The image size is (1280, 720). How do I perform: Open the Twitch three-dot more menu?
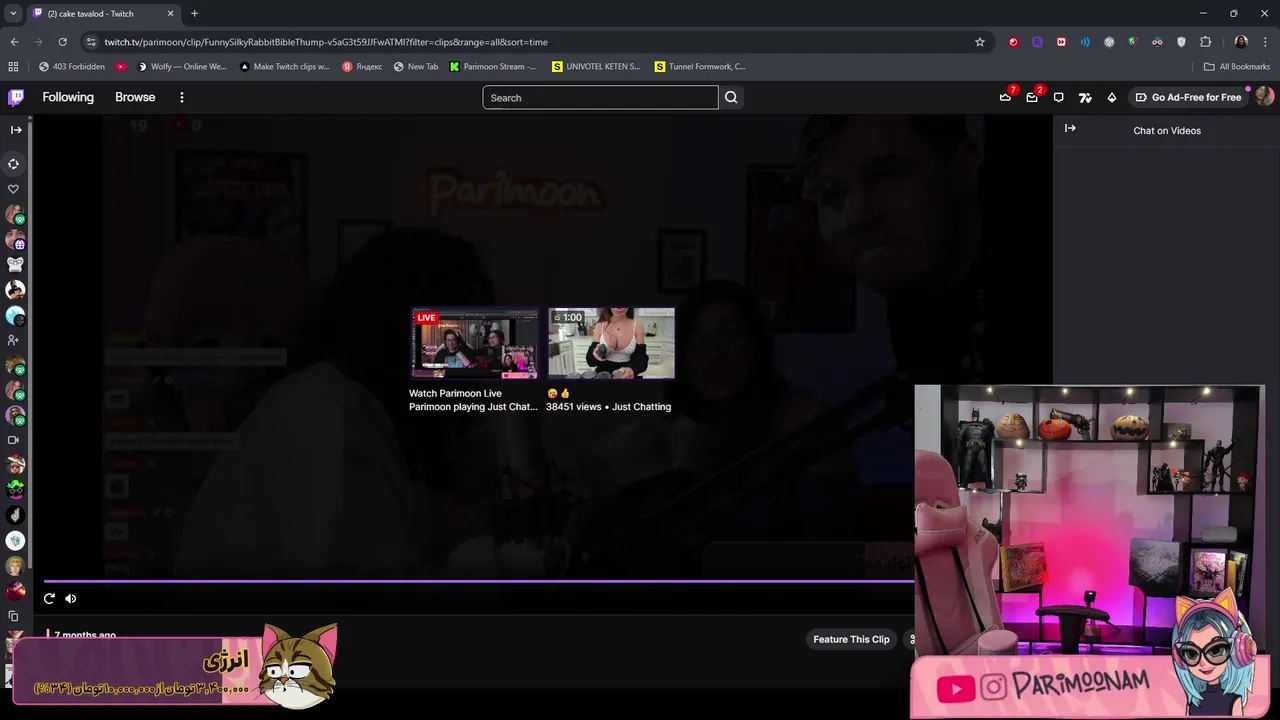click(x=182, y=97)
